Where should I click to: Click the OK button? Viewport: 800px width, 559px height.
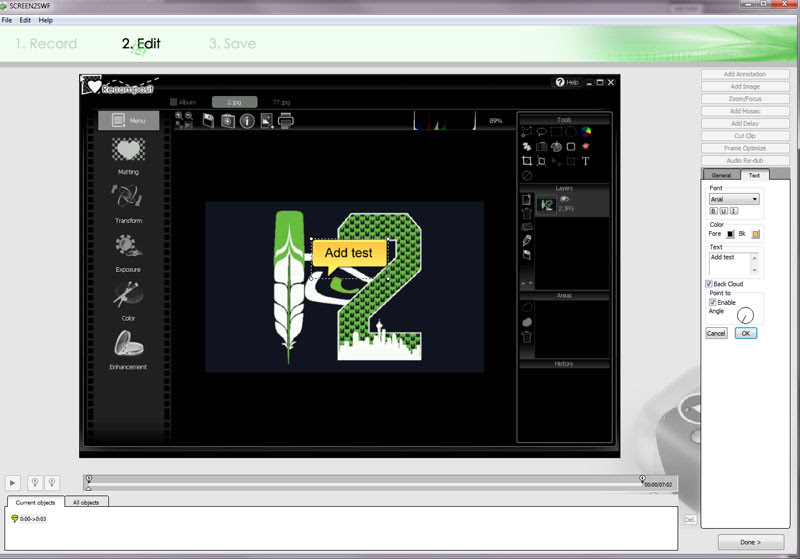click(x=746, y=334)
